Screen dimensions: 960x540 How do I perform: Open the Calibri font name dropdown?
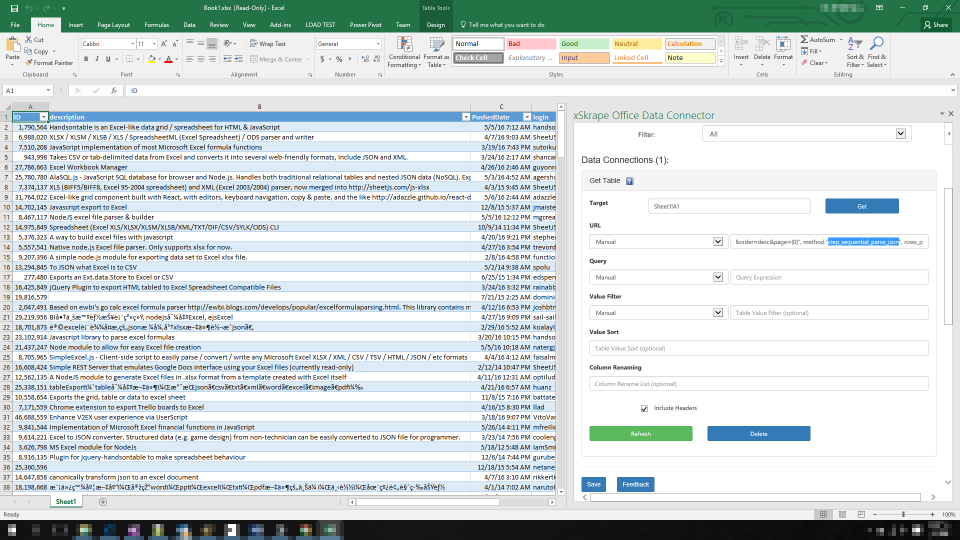click(132, 44)
